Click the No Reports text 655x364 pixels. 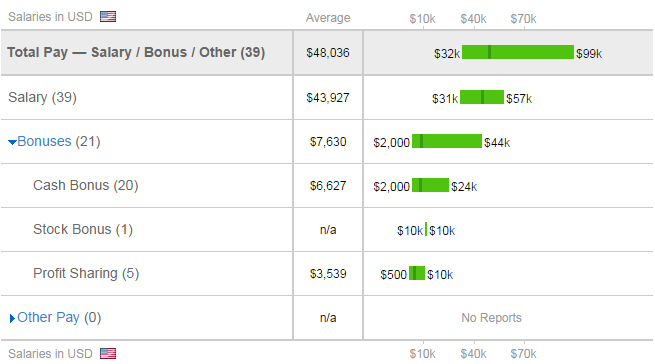tap(491, 318)
